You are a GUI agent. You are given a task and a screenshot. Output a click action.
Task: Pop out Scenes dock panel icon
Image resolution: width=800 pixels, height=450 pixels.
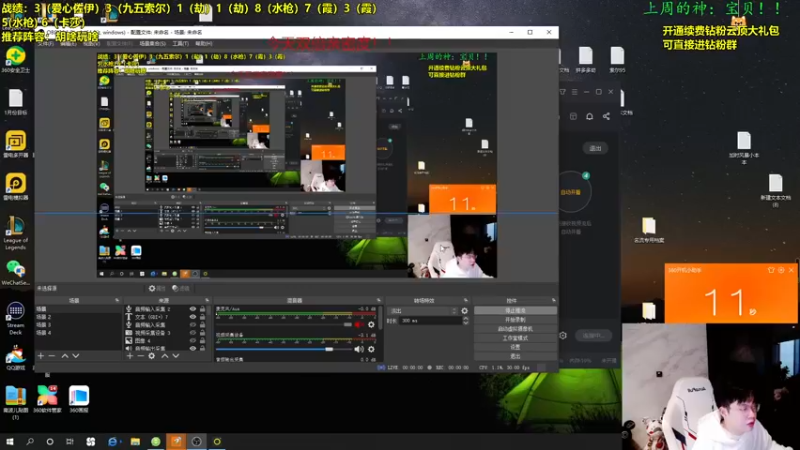[x=117, y=301]
